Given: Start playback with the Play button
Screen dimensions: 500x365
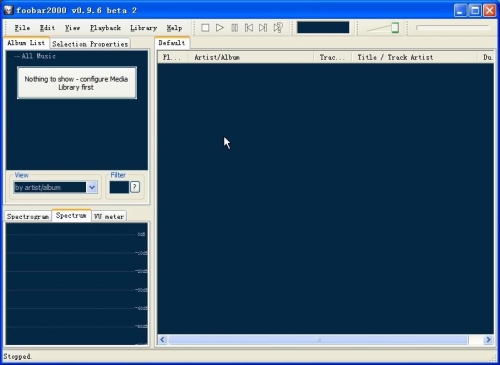Looking at the screenshot, I should pos(219,28).
